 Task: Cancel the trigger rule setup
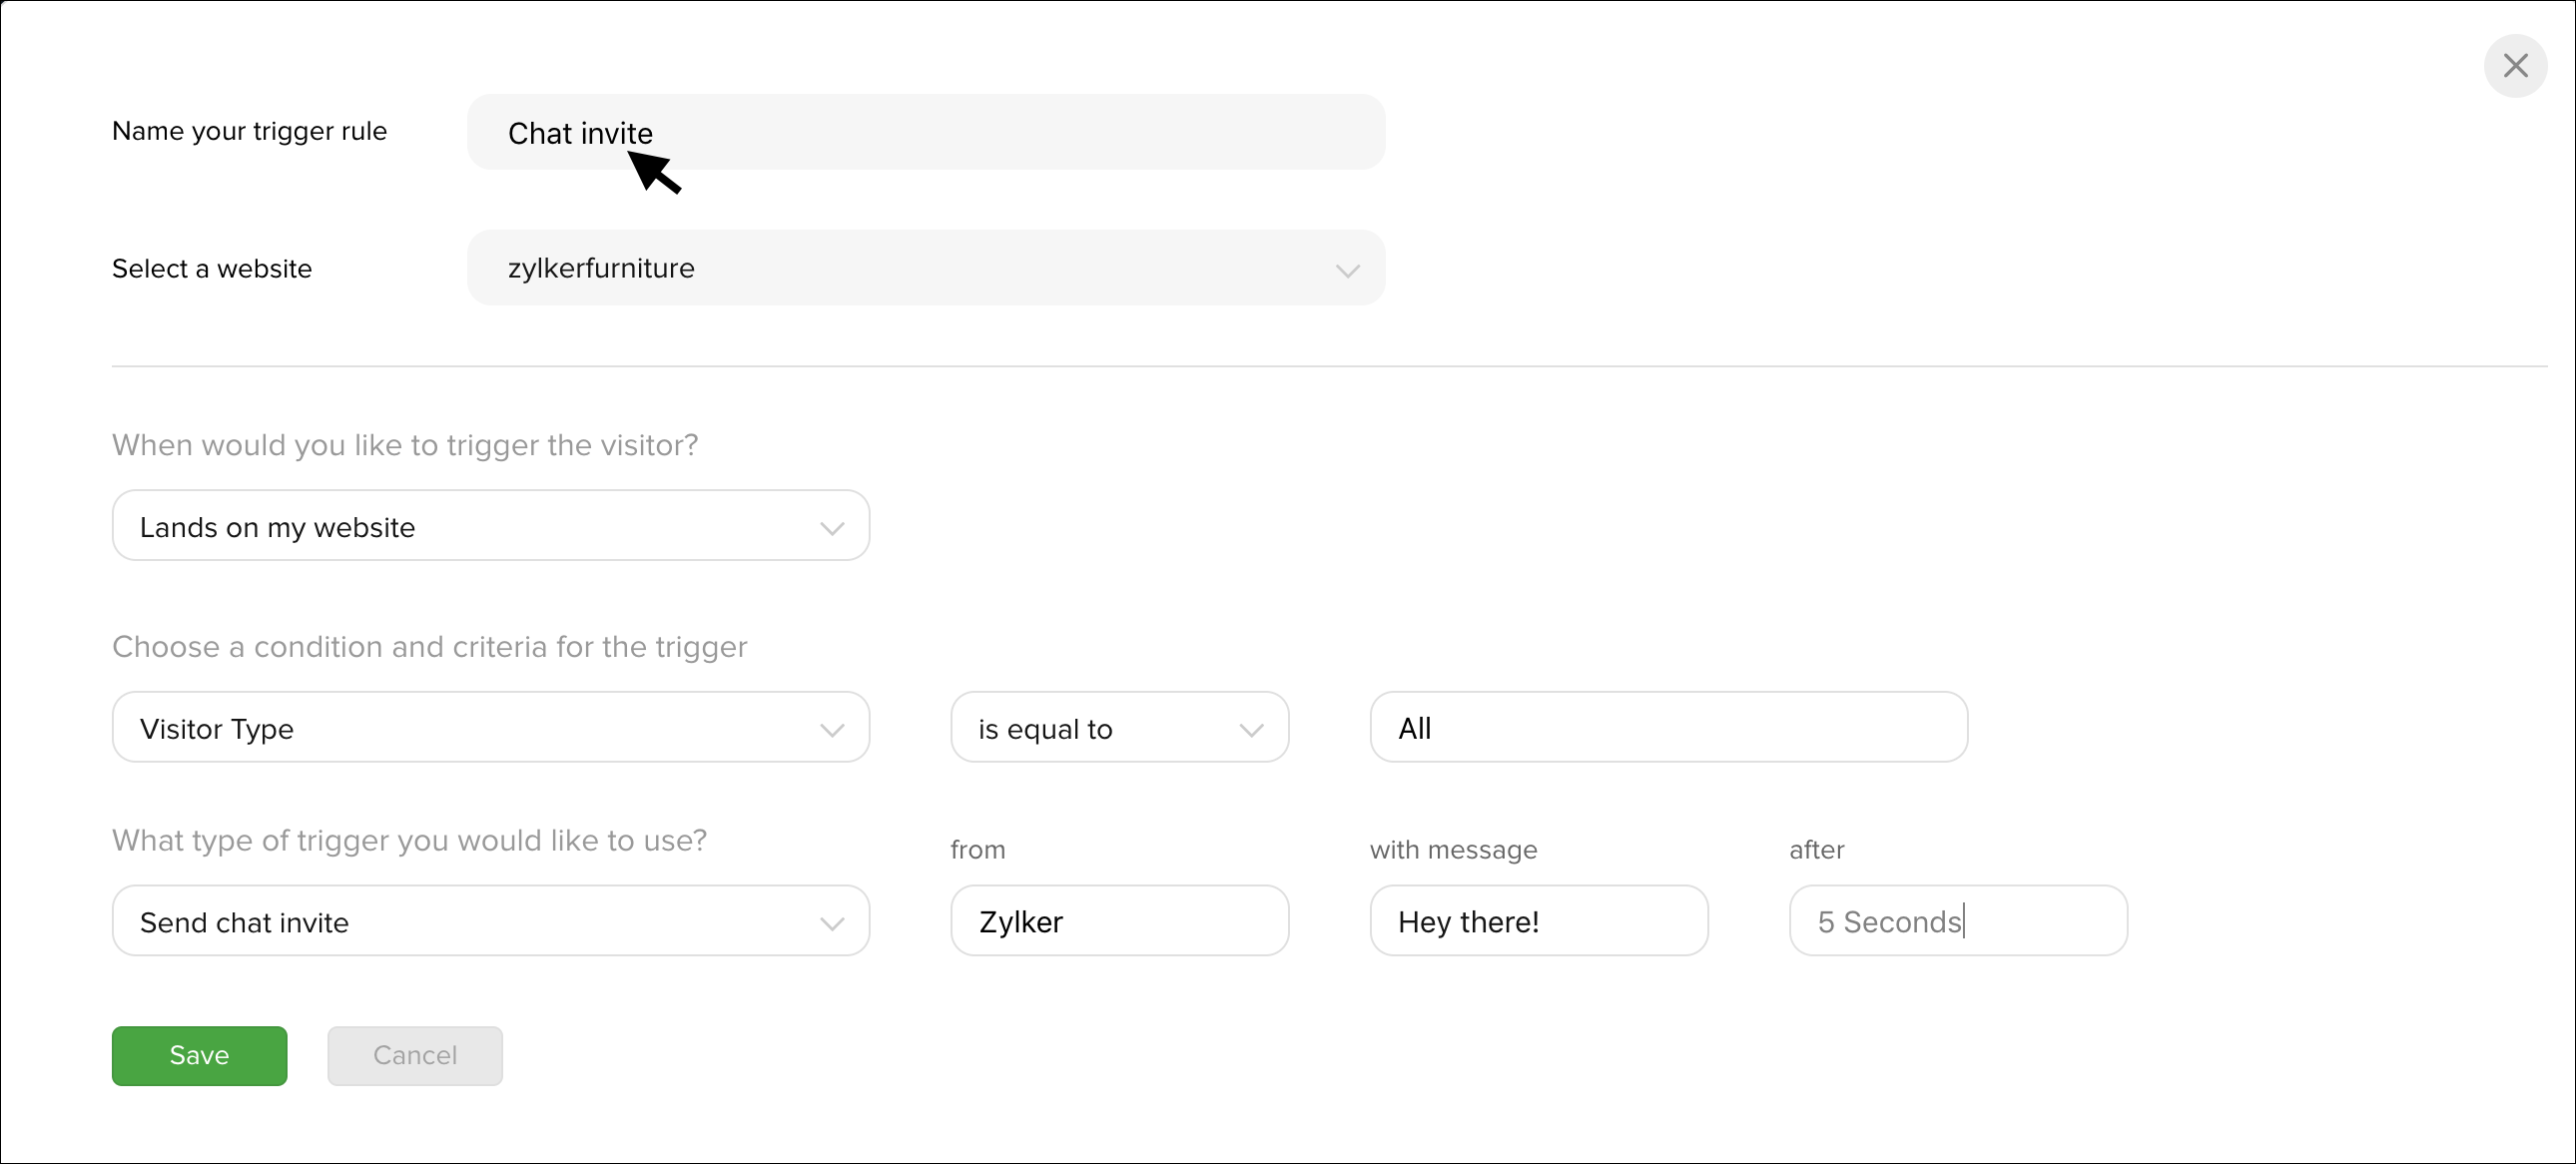(x=415, y=1055)
